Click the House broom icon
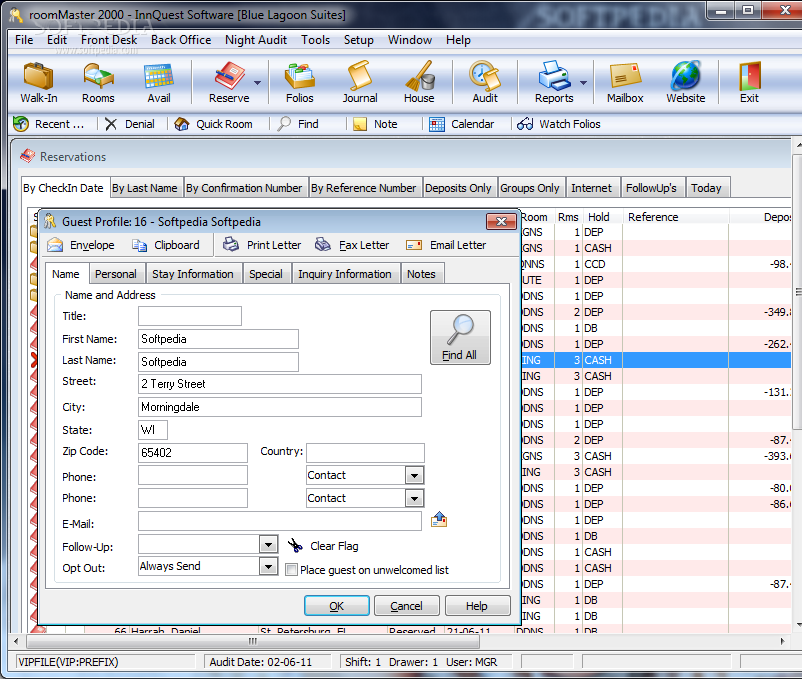Image resolution: width=802 pixels, height=679 pixels. tap(419, 82)
